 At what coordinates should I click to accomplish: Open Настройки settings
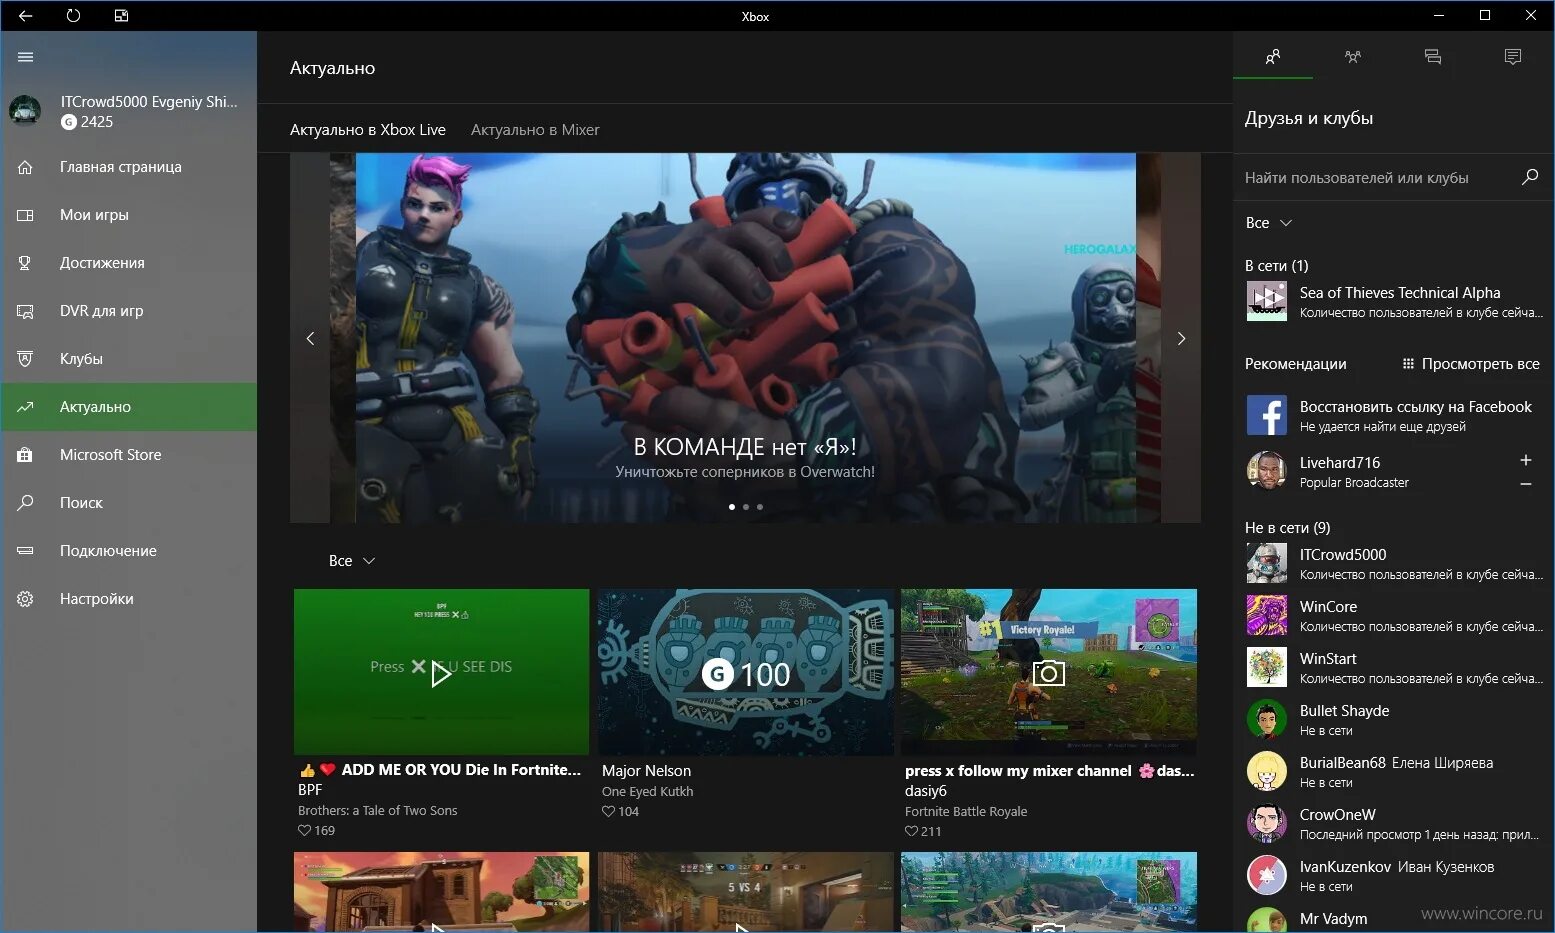pyautogui.click(x=128, y=599)
